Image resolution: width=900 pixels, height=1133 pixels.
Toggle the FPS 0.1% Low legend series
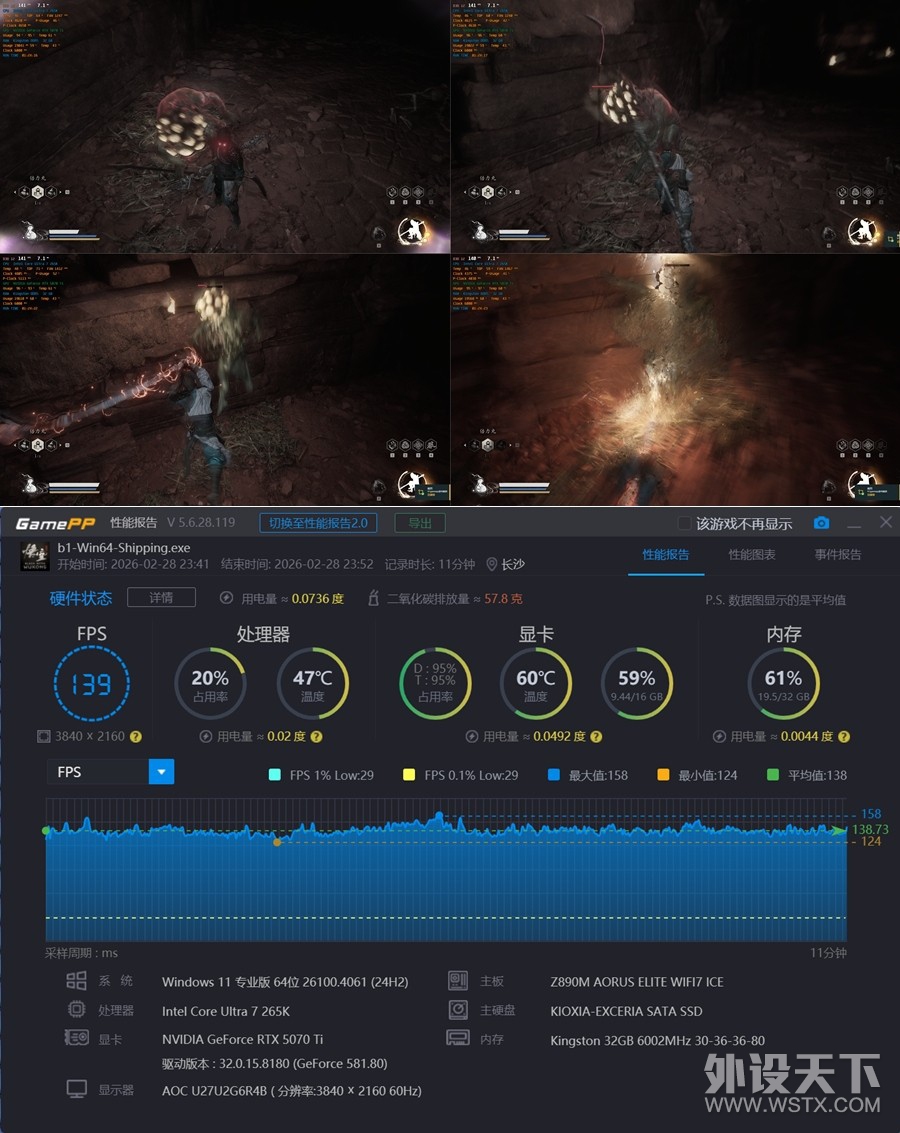click(x=408, y=775)
